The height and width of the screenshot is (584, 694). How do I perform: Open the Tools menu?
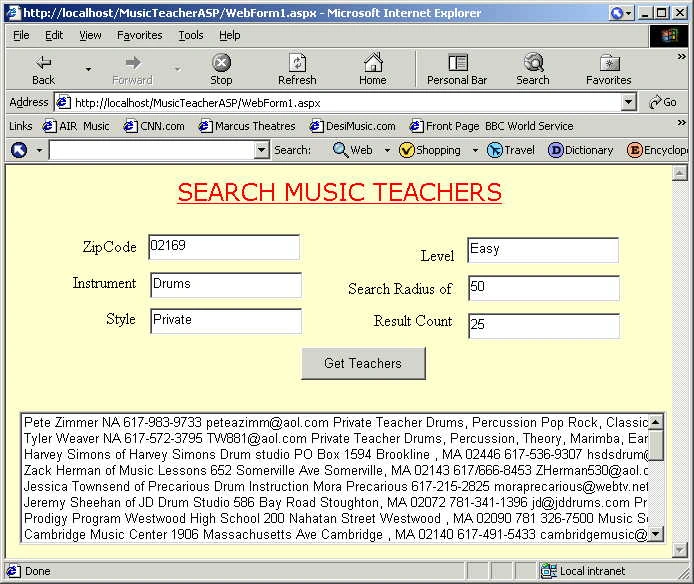(x=191, y=35)
